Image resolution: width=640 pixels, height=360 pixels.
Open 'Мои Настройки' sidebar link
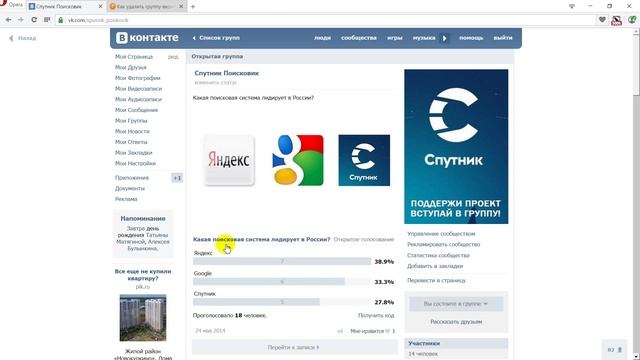click(x=136, y=163)
